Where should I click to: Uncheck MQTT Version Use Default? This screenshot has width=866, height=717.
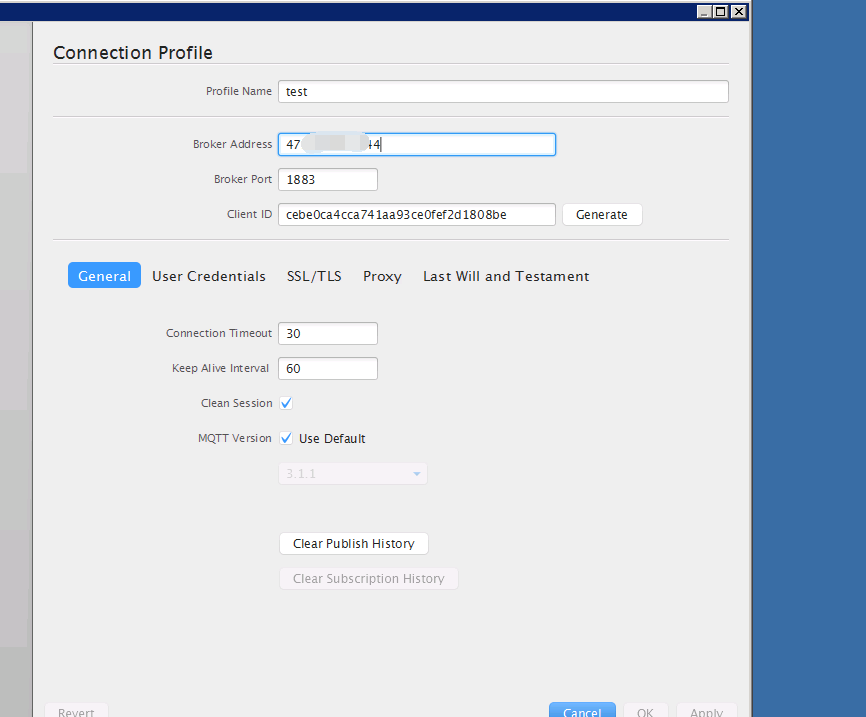click(286, 439)
